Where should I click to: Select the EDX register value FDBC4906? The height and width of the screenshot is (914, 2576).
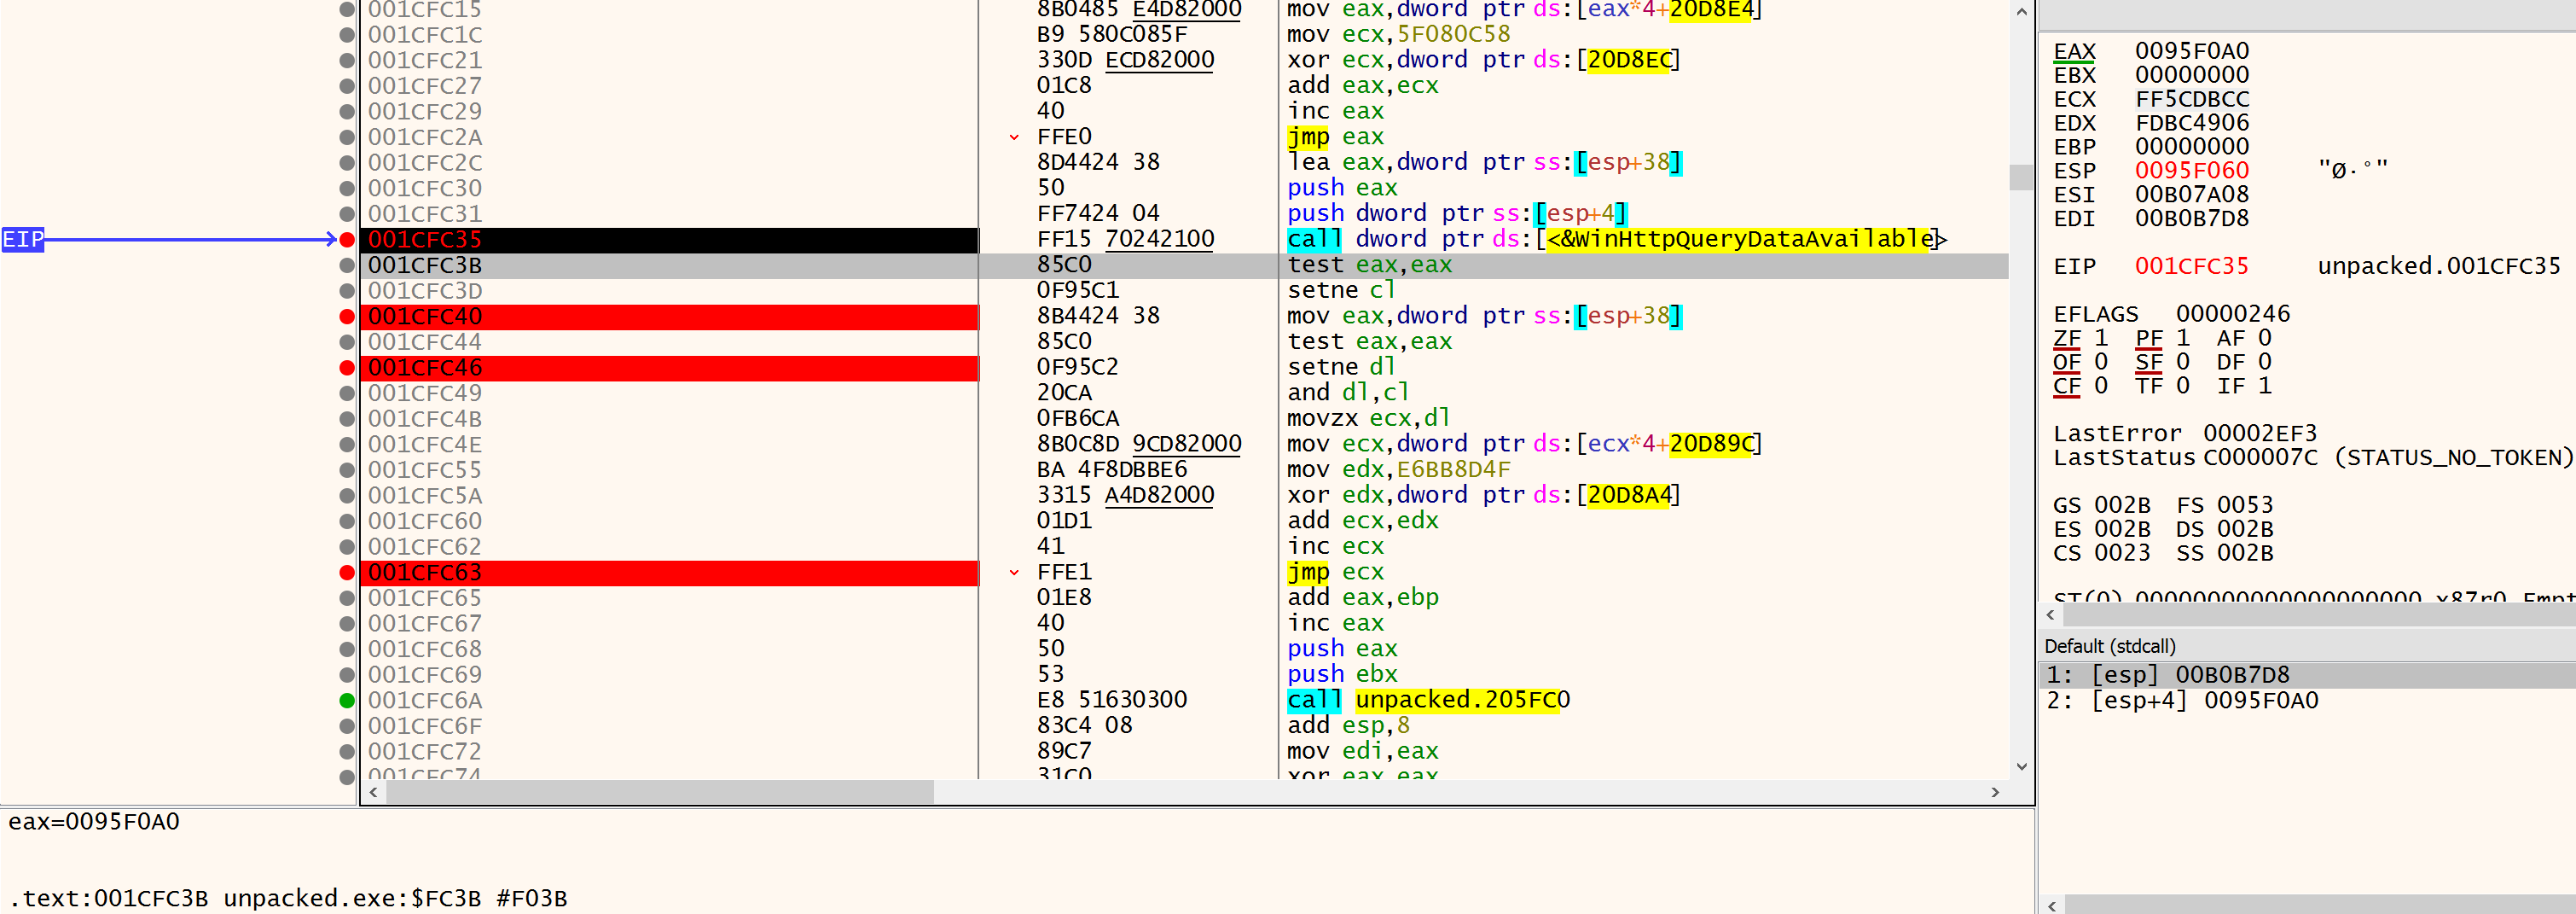[x=2192, y=123]
